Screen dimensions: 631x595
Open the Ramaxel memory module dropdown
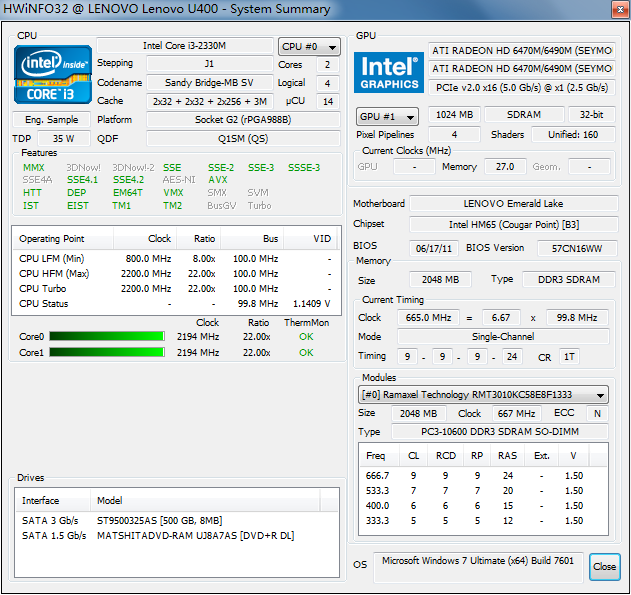[483, 395]
